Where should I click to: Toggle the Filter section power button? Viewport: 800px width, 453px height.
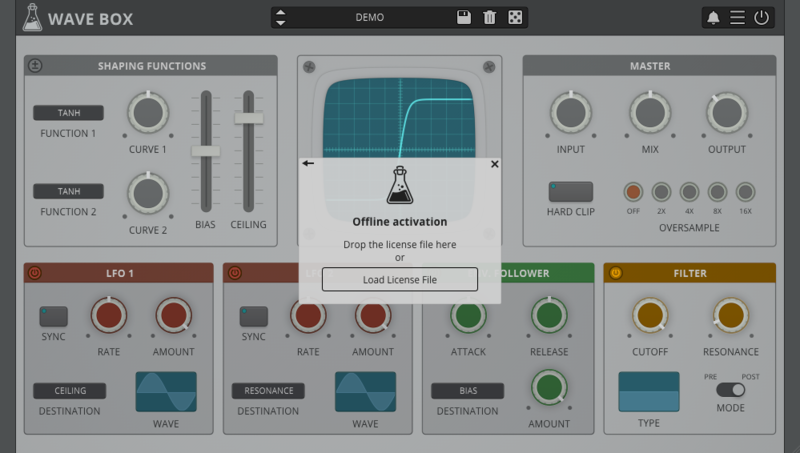[x=615, y=272]
